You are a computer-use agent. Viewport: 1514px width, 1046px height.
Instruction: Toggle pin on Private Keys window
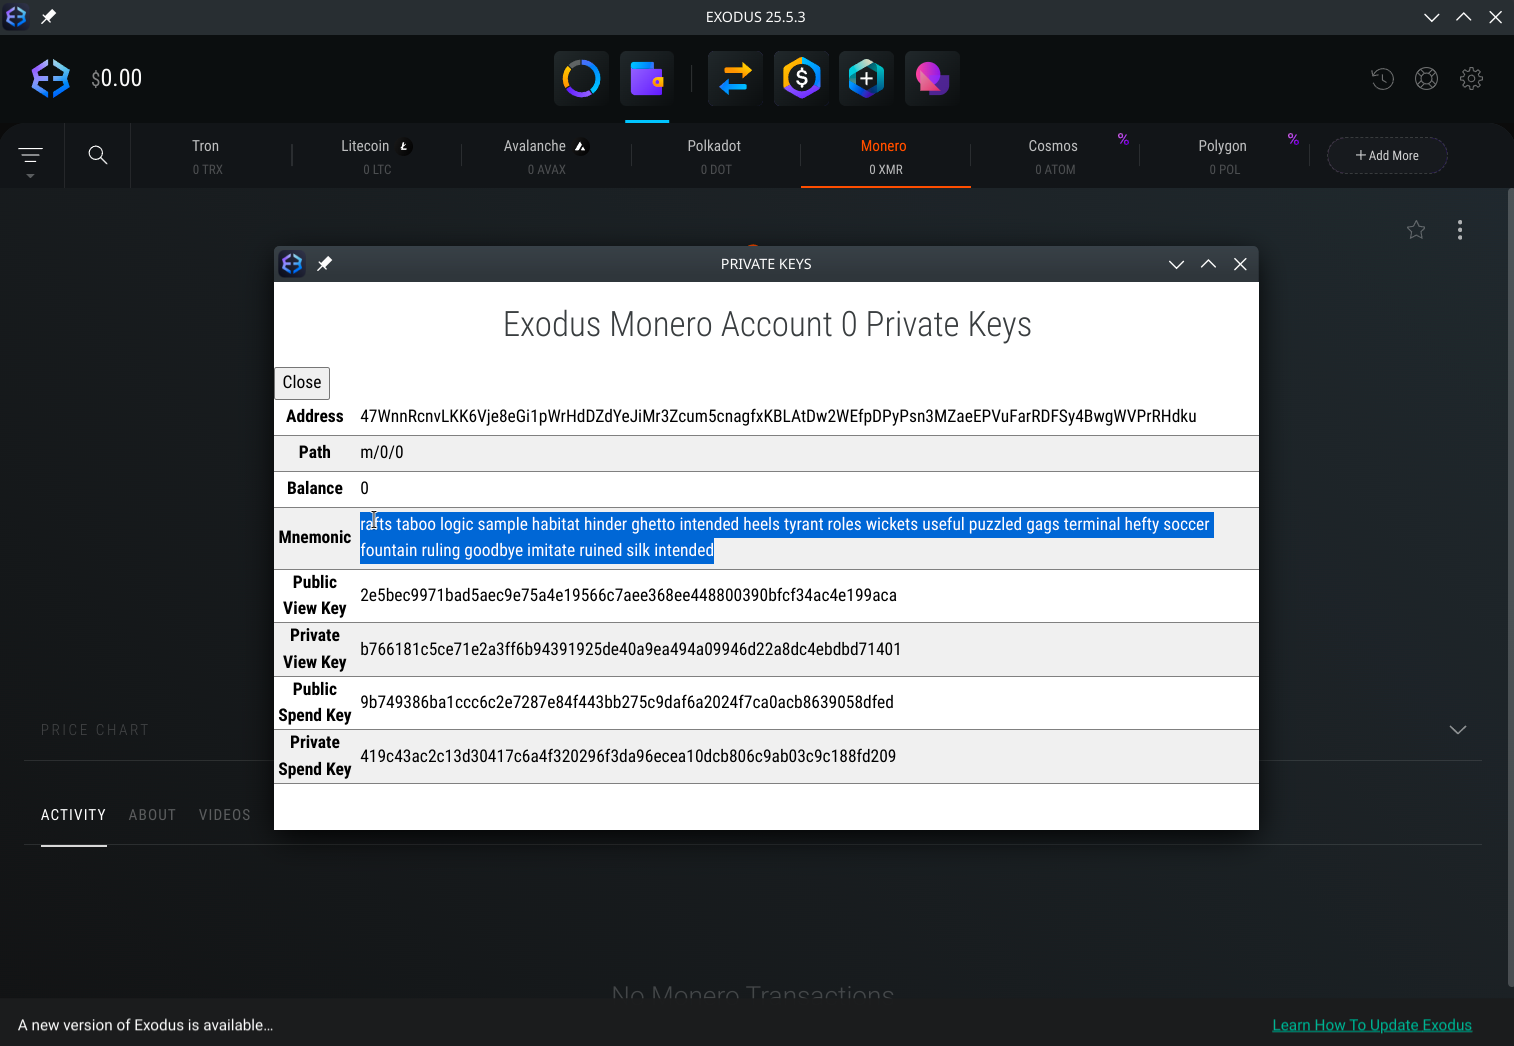324,264
